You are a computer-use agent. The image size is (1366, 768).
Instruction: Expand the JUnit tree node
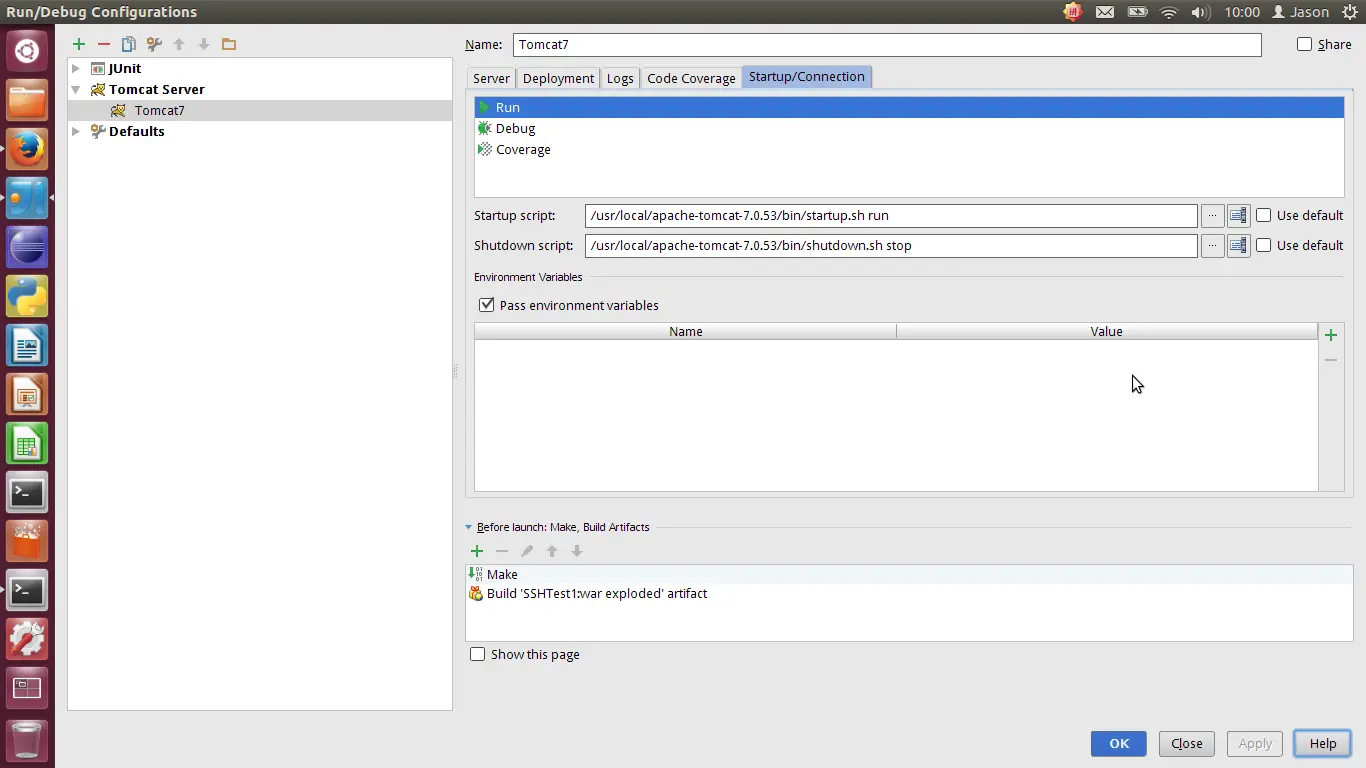[x=76, y=68]
